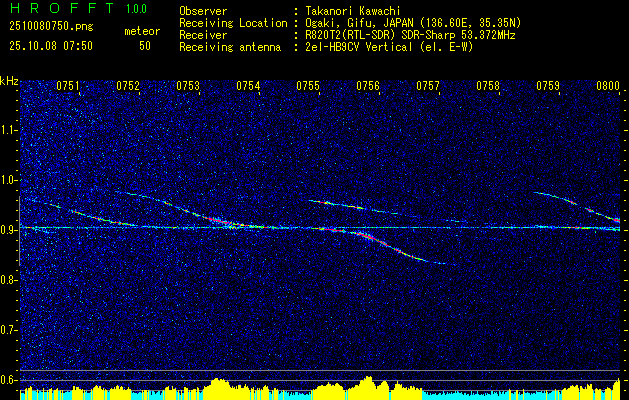This screenshot has height=400, width=629.
Task: Click location Ogaki, Gifu, JAPAN text
Action: (x=413, y=23)
